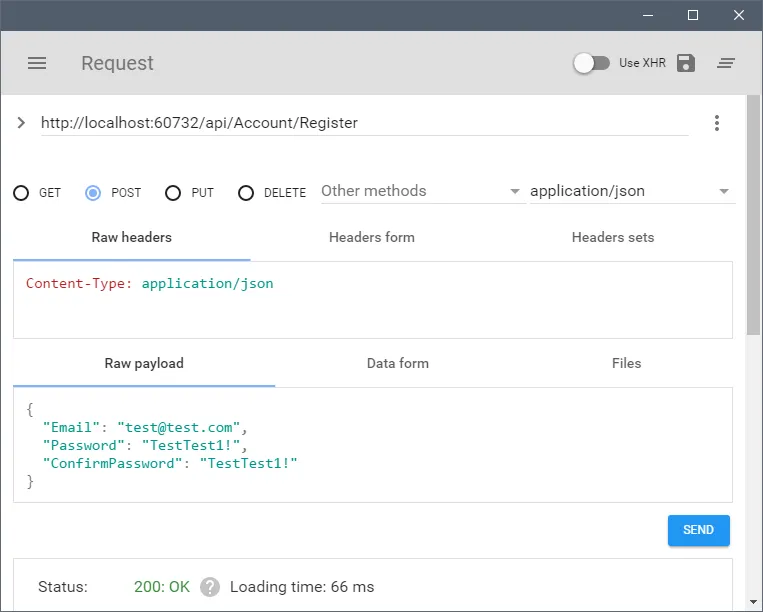The width and height of the screenshot is (763, 612).
Task: Click the "ConfirmPassword" key in payload
Action: 113,464
